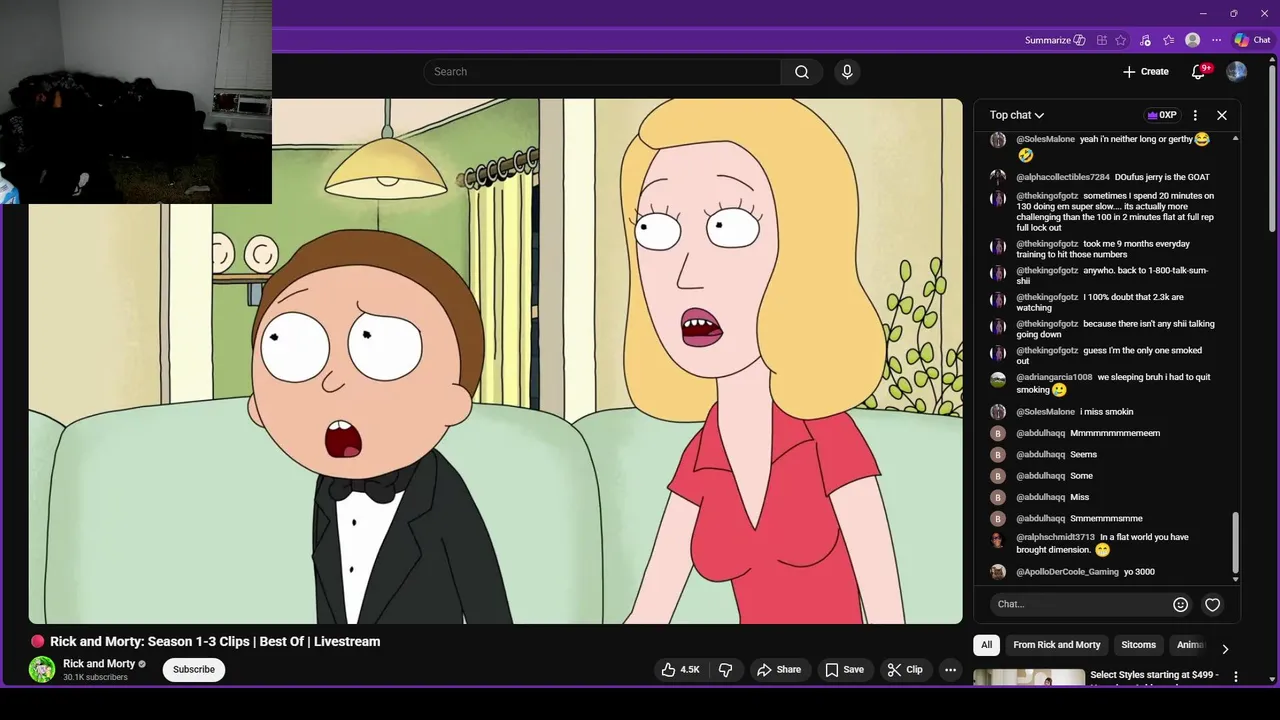This screenshot has height=720, width=1280.
Task: Show next filter chips arrow
Action: (1225, 649)
